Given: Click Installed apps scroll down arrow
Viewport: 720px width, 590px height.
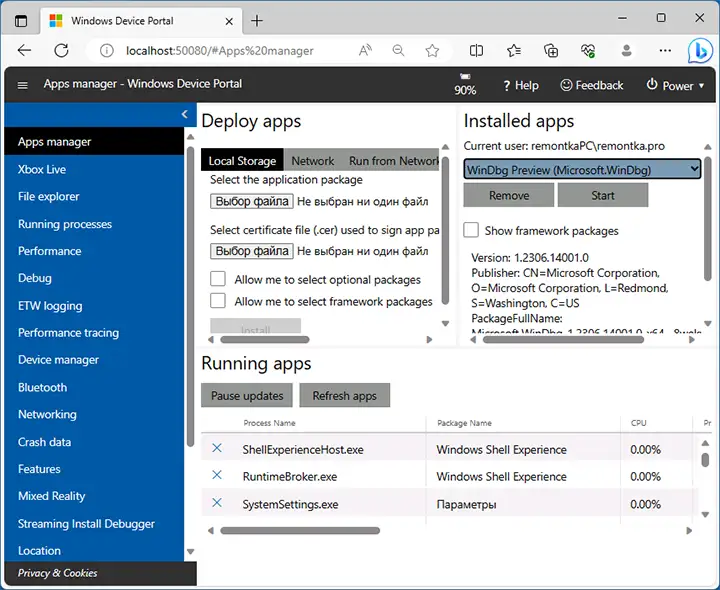Looking at the screenshot, I should tap(708, 323).
